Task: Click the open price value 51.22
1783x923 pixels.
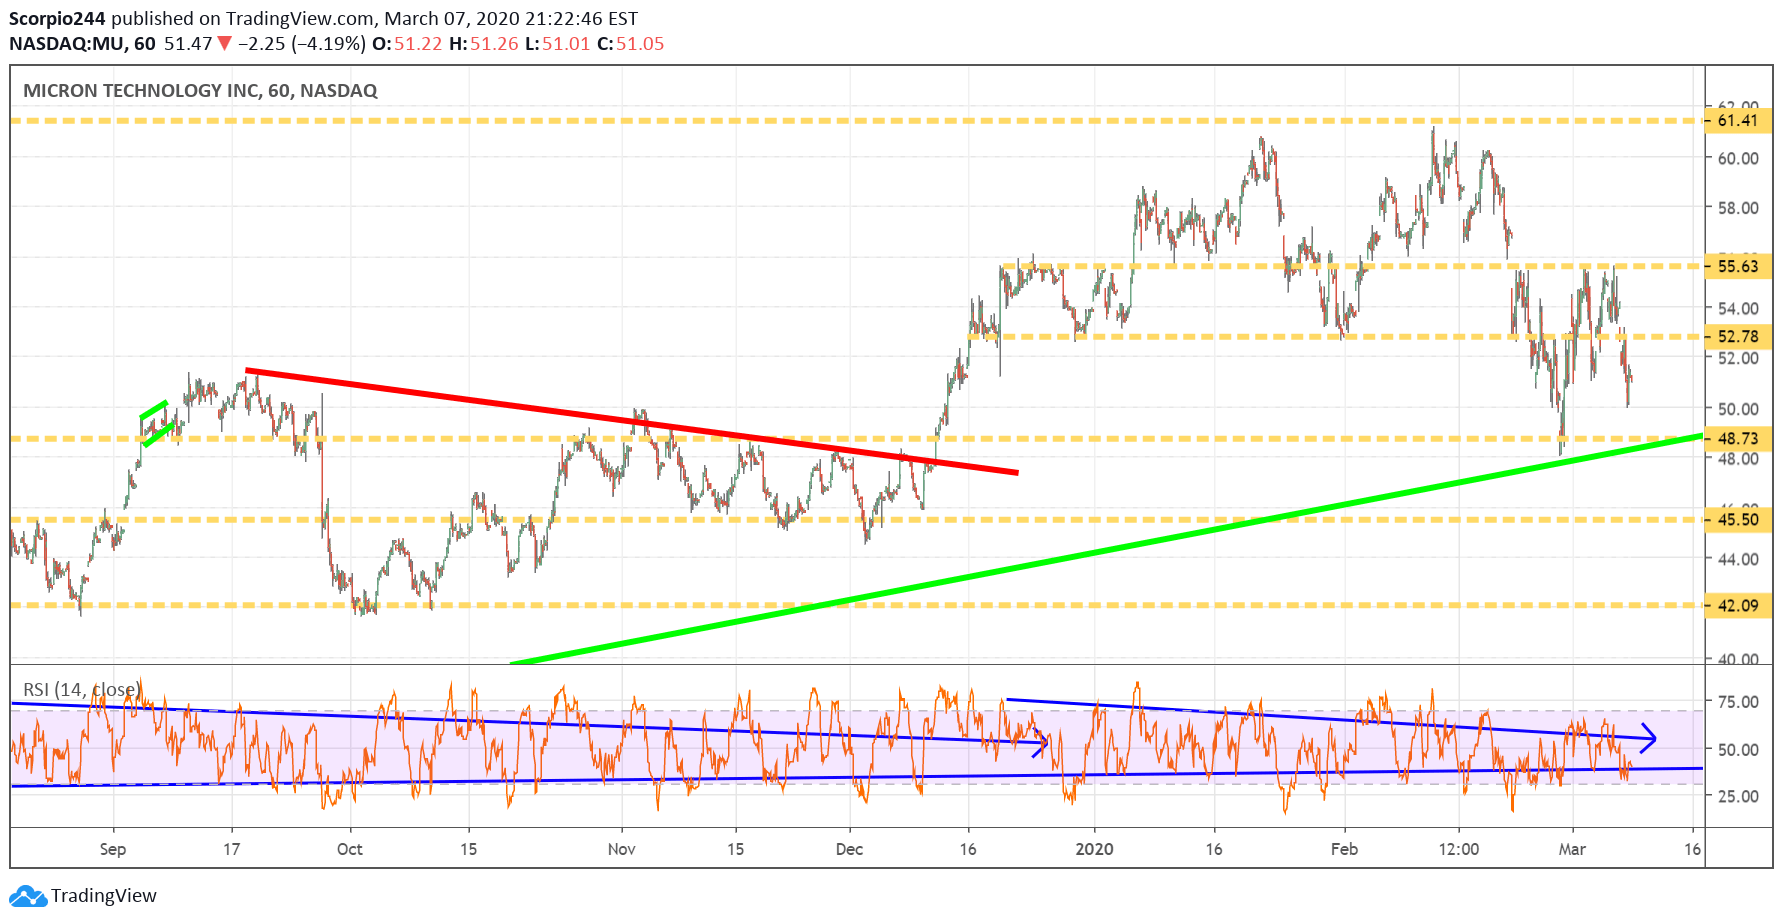Action: 418,43
